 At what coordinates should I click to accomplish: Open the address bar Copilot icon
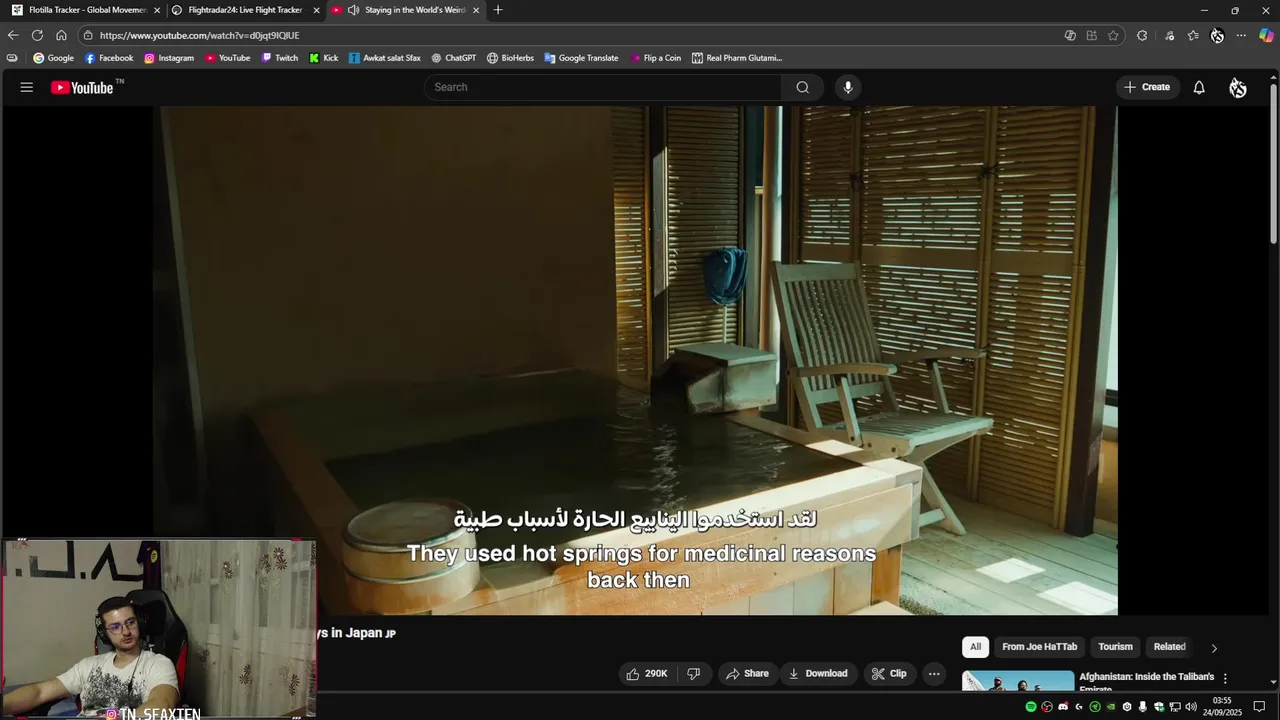click(1070, 35)
